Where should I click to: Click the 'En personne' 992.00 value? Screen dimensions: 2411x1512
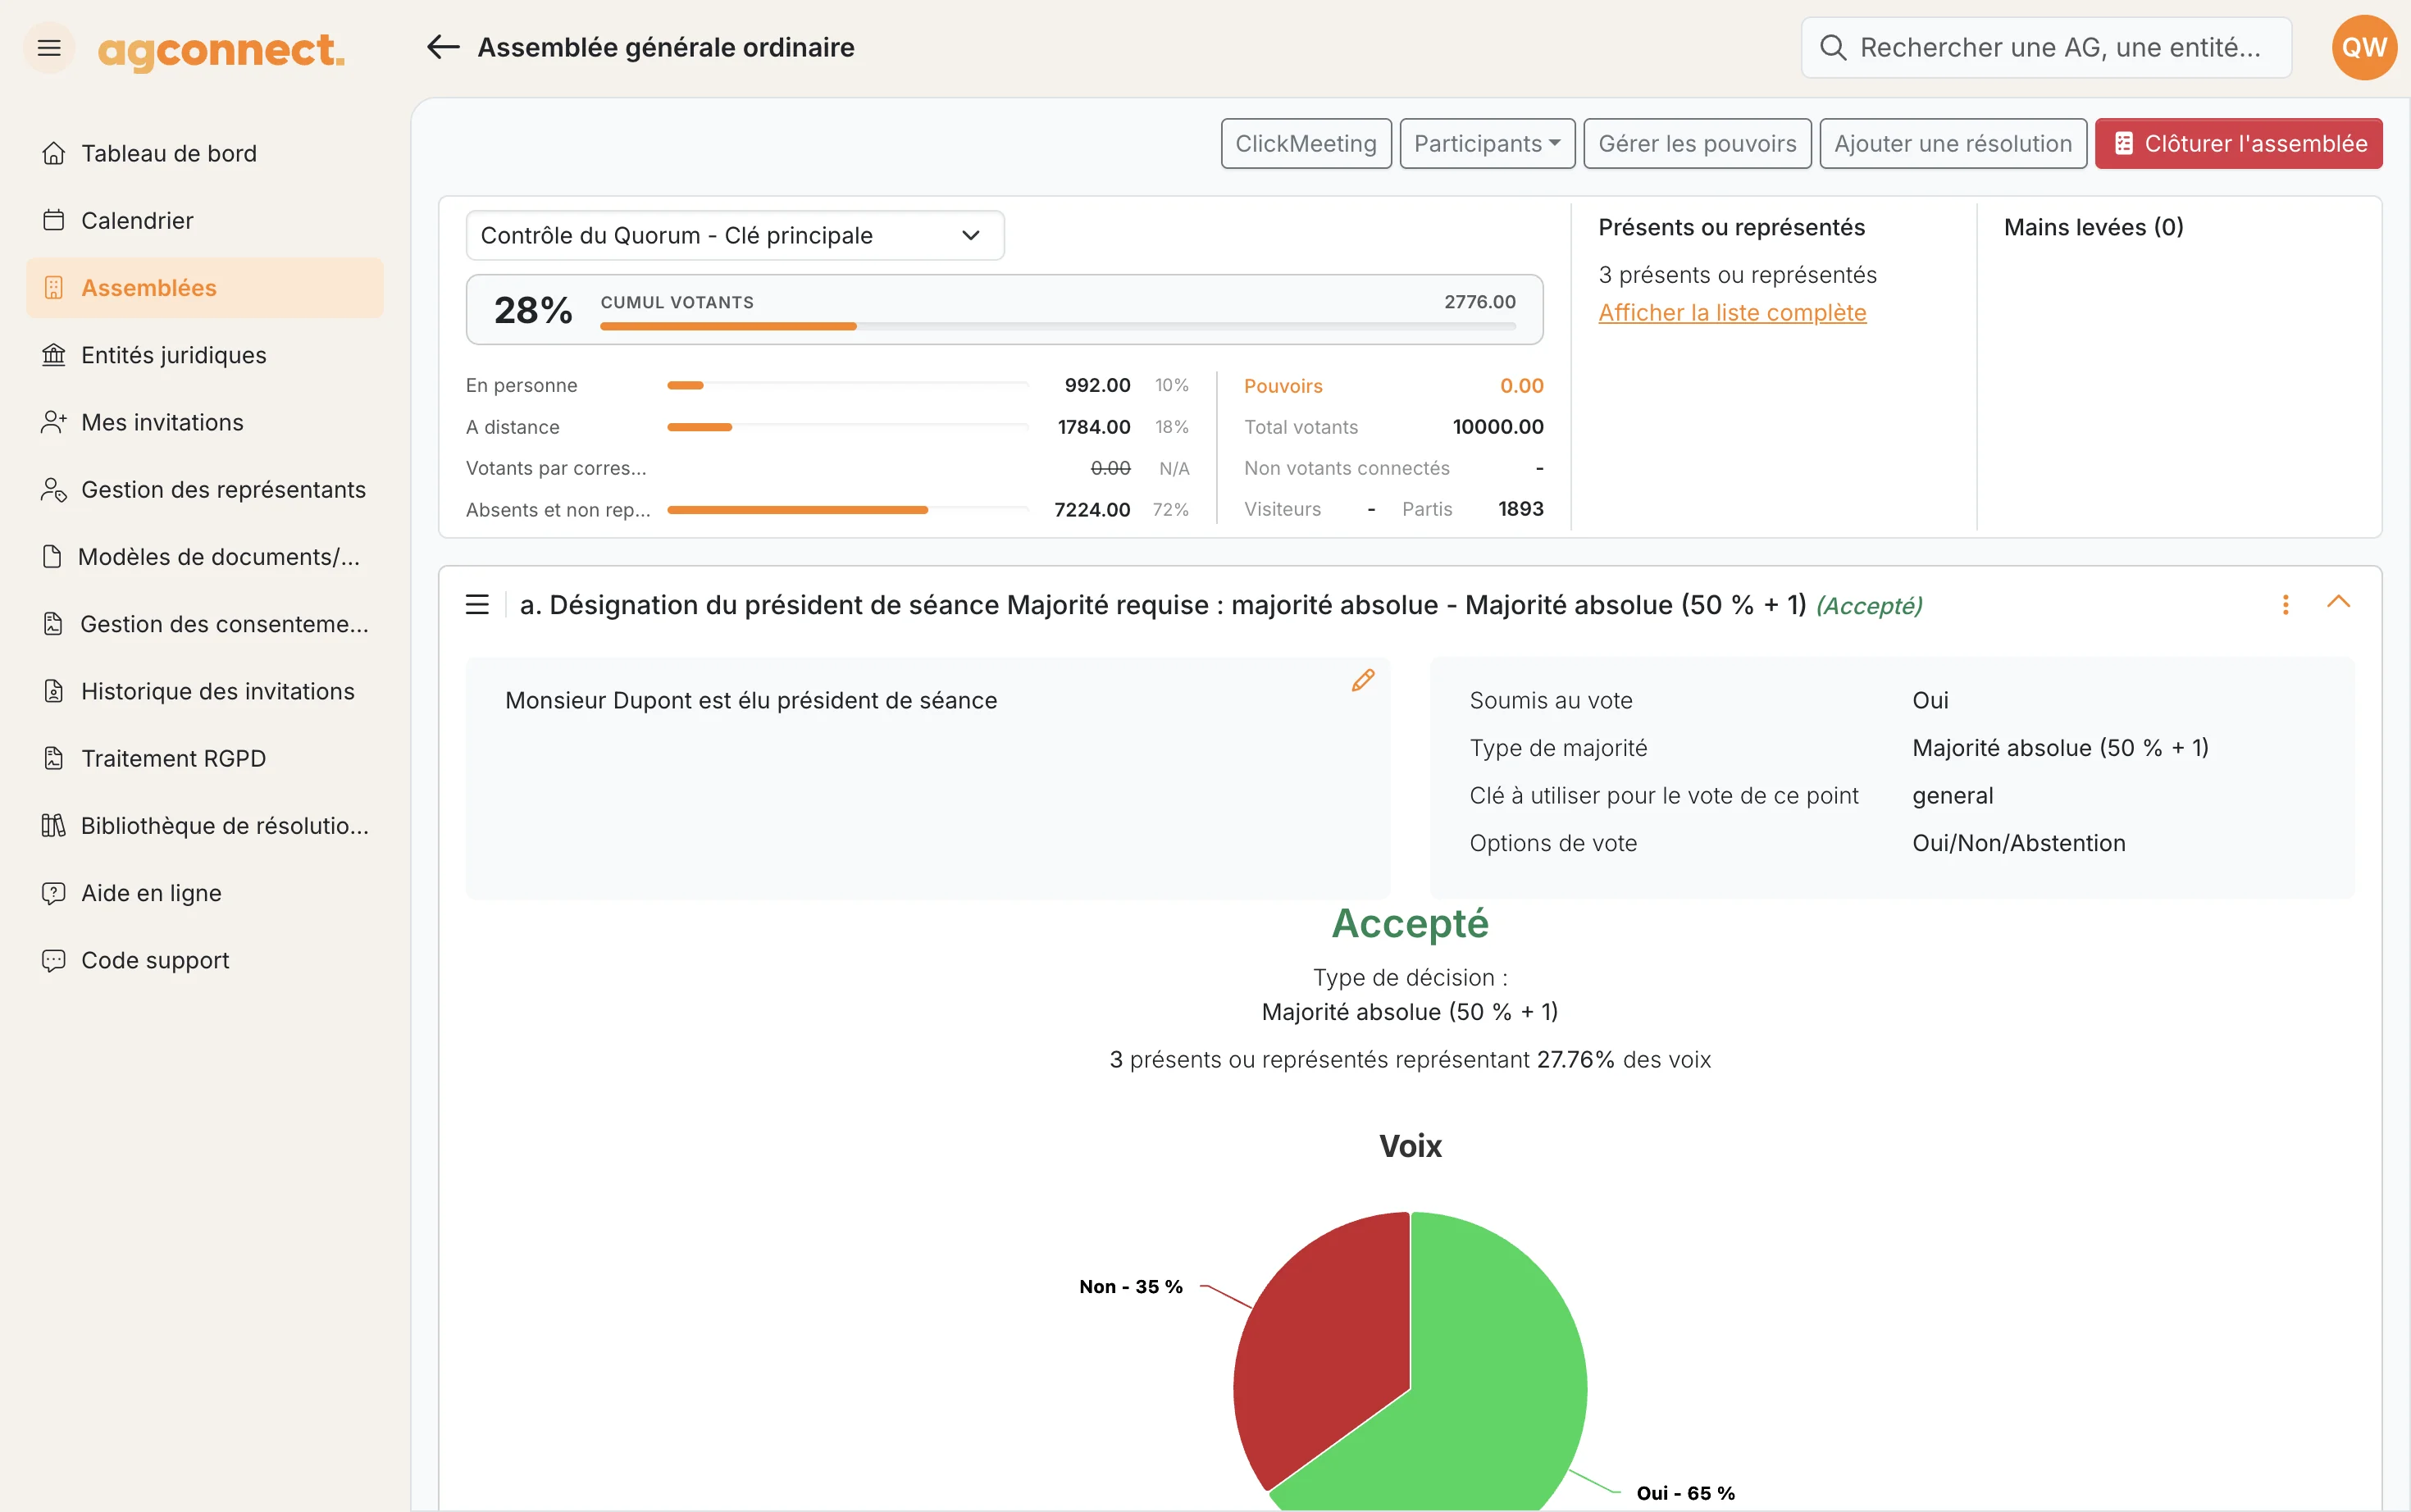pos(1097,385)
